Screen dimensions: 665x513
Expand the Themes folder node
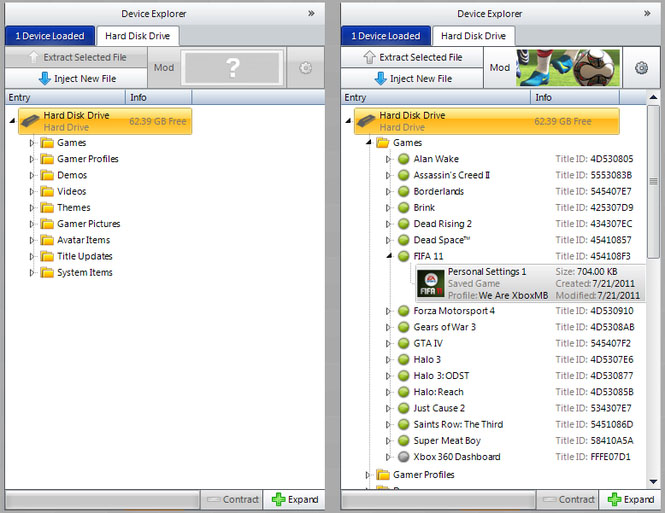coord(32,208)
